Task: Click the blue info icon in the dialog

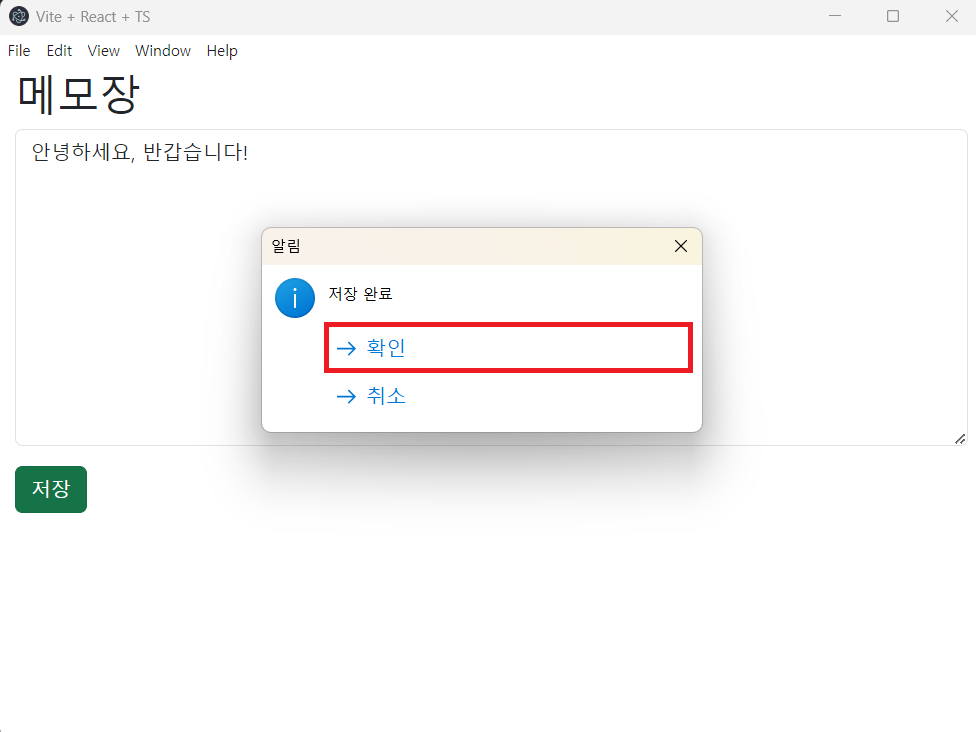Action: click(x=295, y=298)
